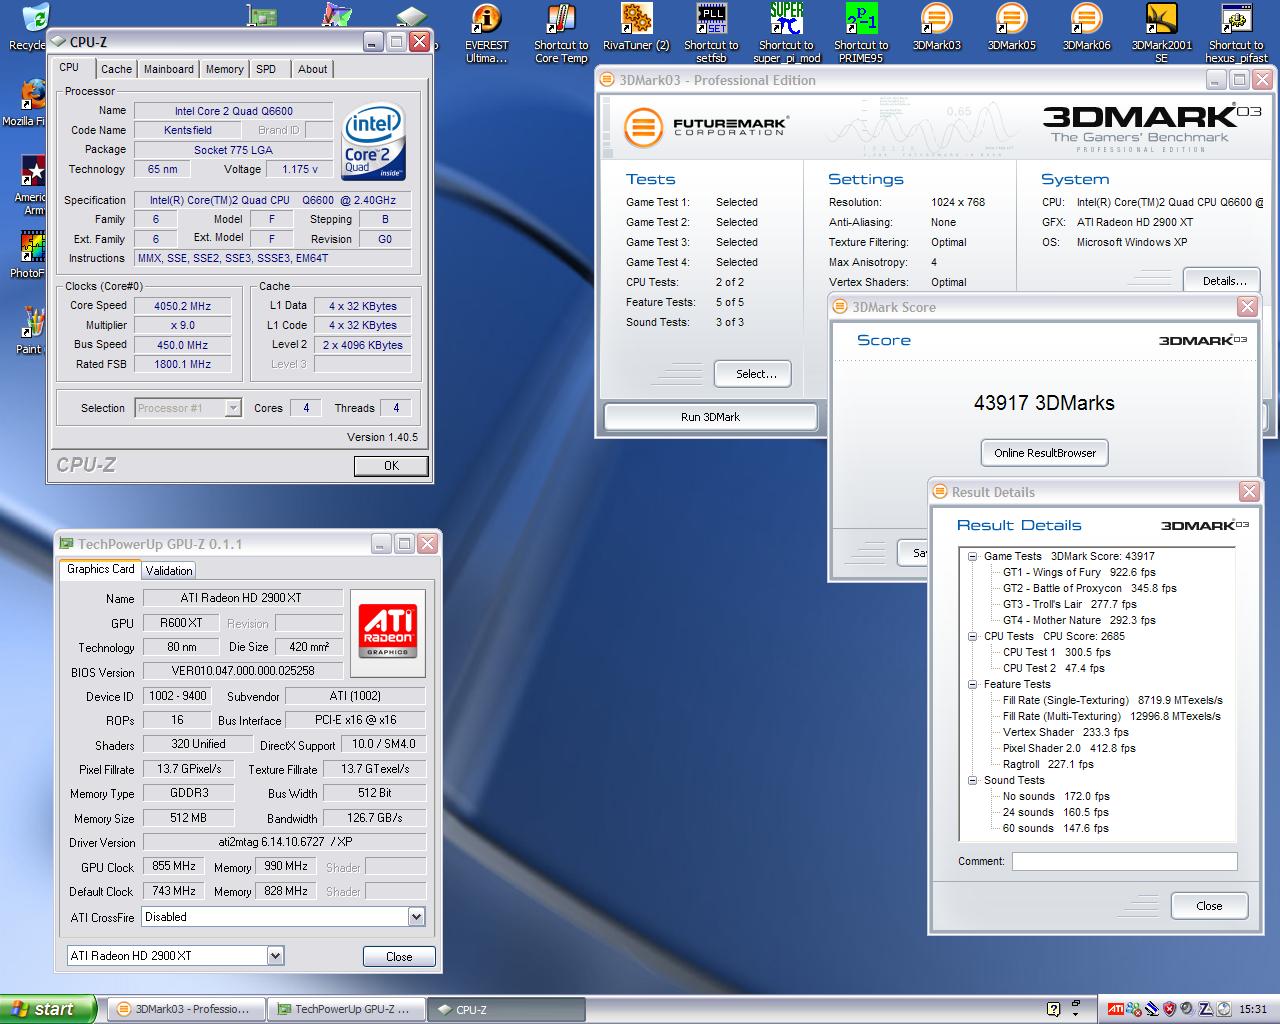Open the America's Army desktop icon
1280x1024 pixels.
pos(30,186)
